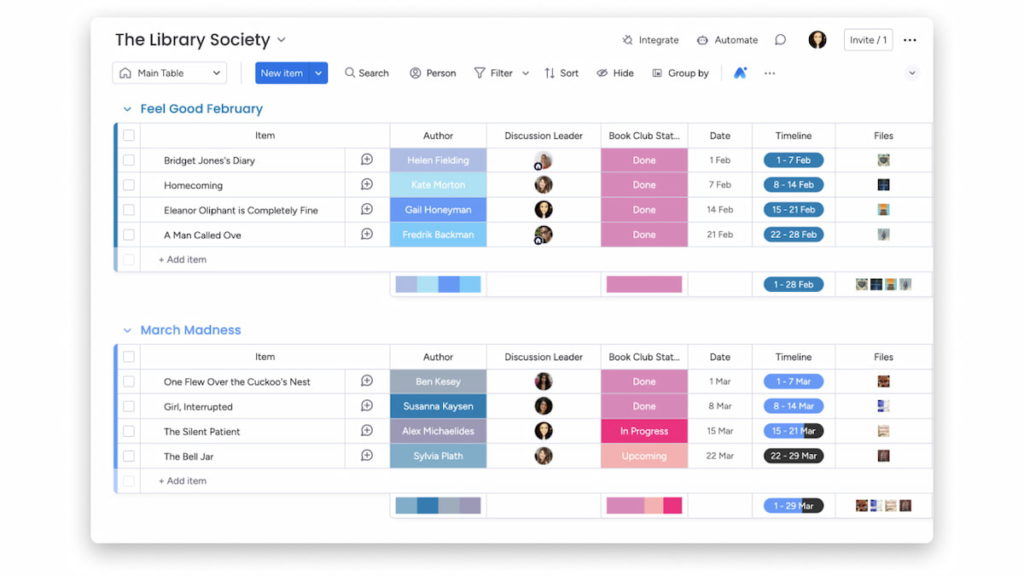Open the Integrate panel

[651, 40]
